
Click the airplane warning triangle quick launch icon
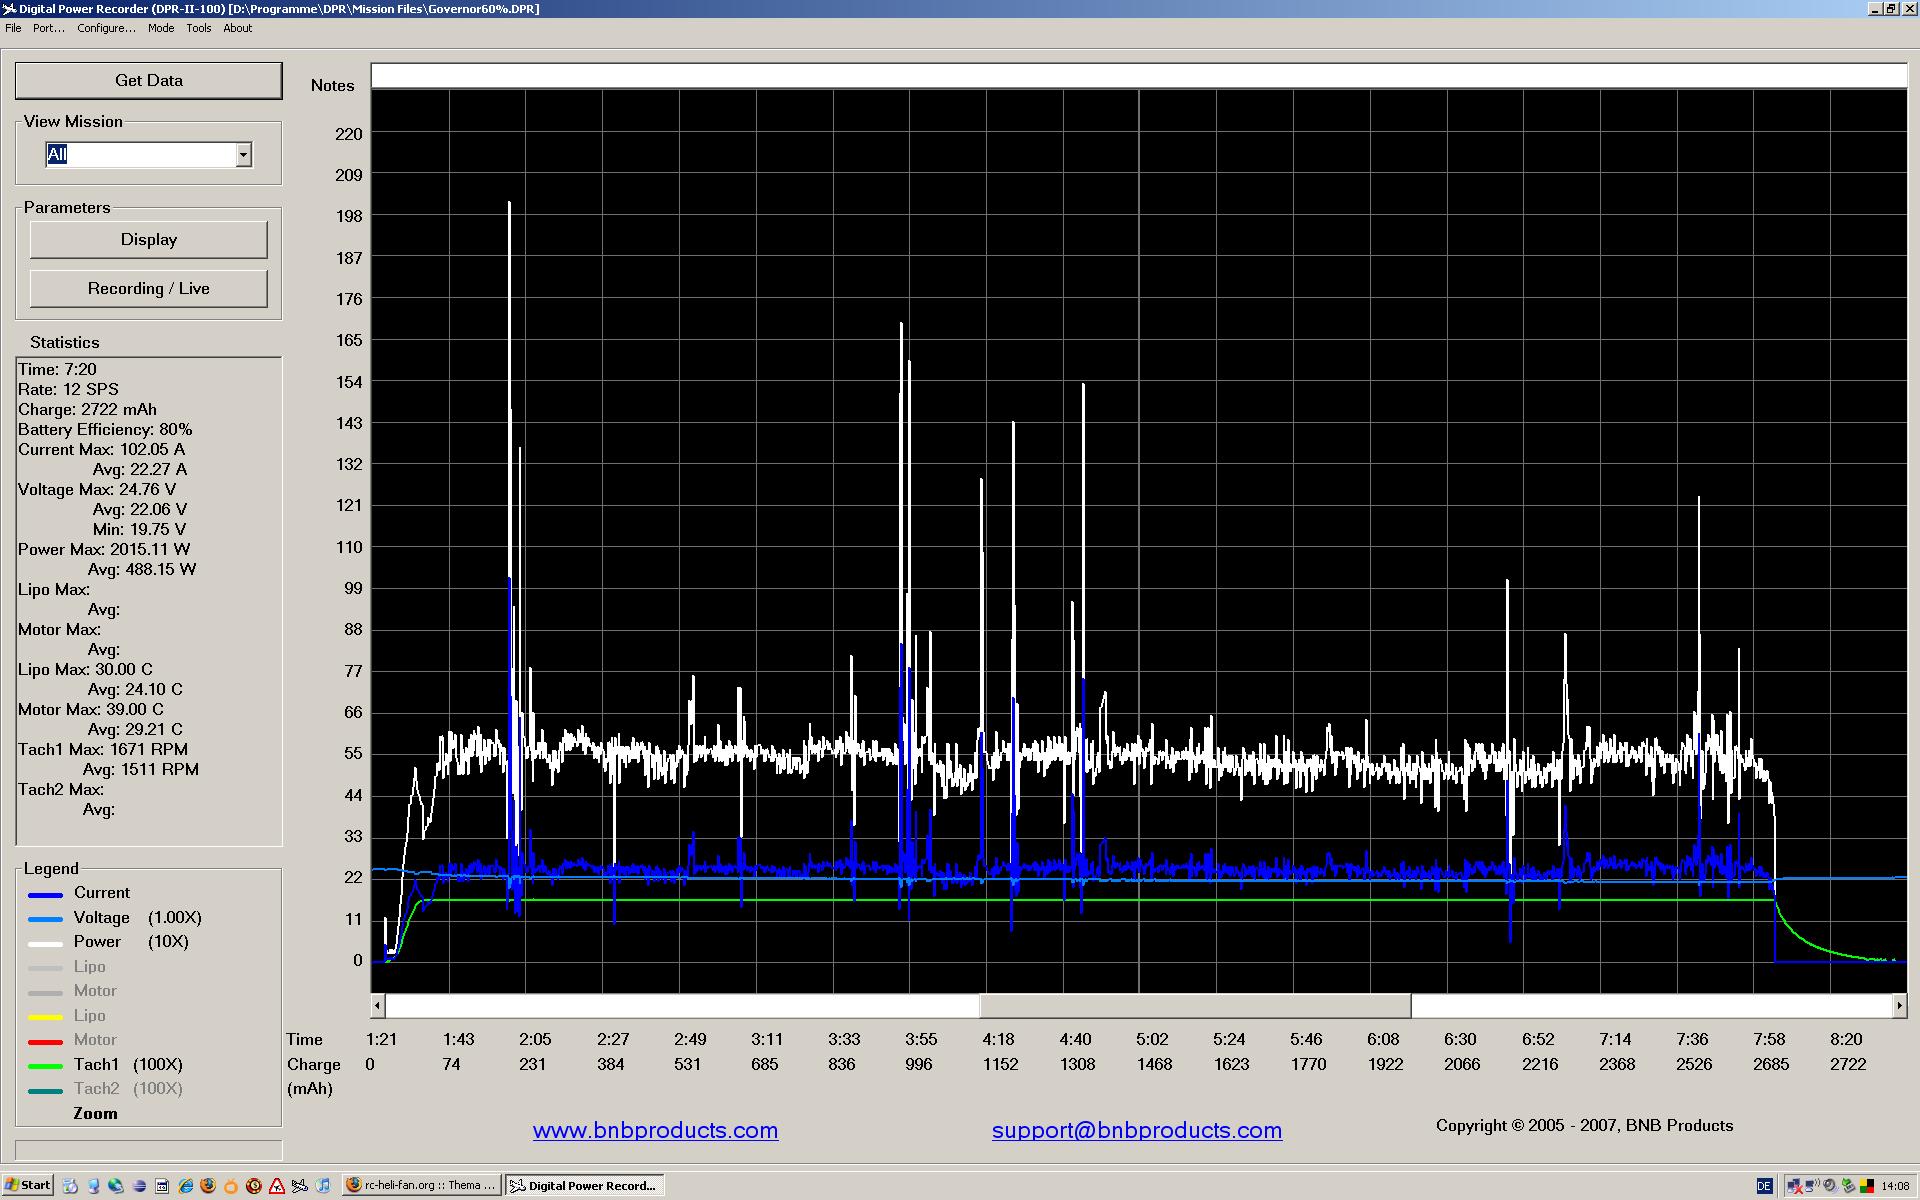point(277,1185)
